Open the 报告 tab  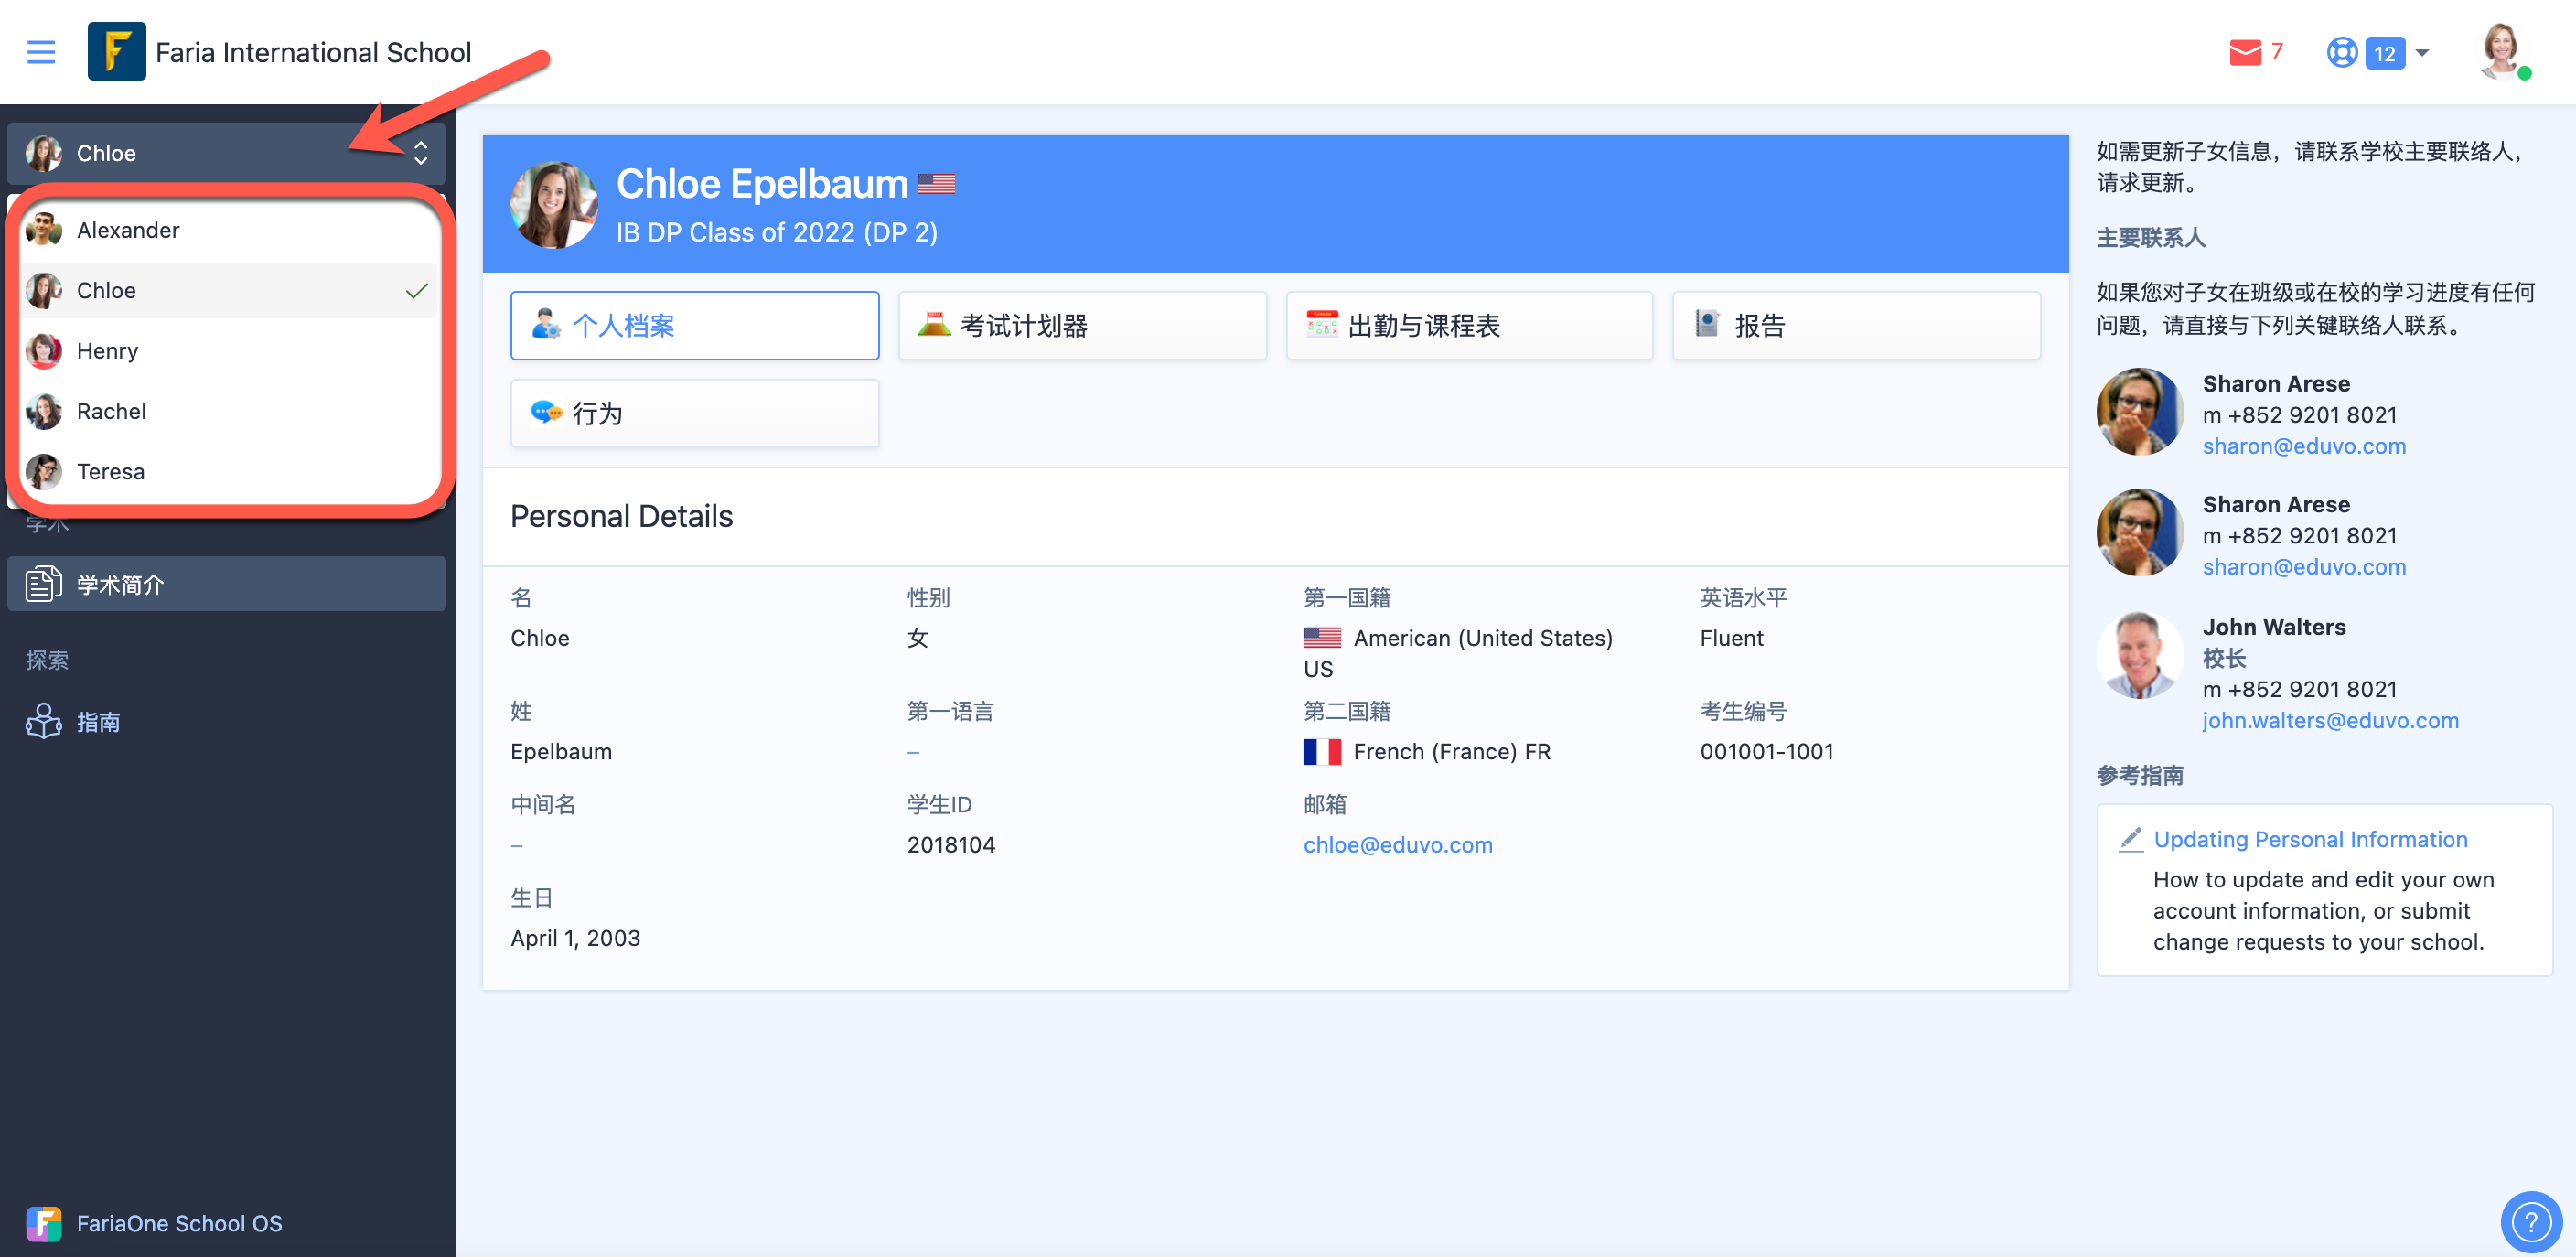click(x=1856, y=325)
